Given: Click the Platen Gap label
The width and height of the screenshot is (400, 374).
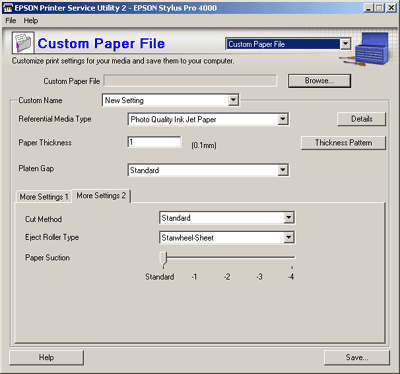Looking at the screenshot, I should 36,169.
